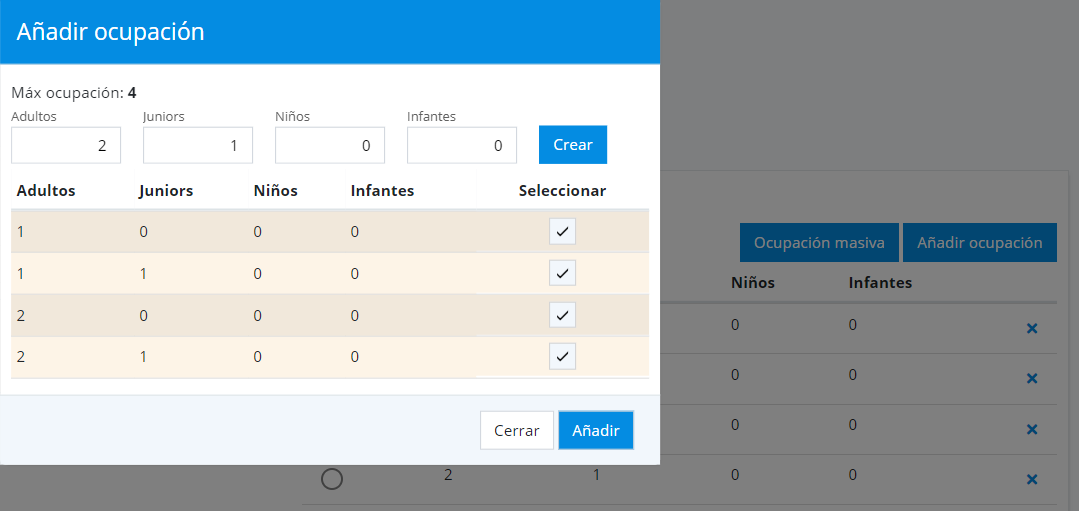The height and width of the screenshot is (511, 1079).
Task: Delete the fourth occupancy row via X icon
Action: coord(1032,480)
